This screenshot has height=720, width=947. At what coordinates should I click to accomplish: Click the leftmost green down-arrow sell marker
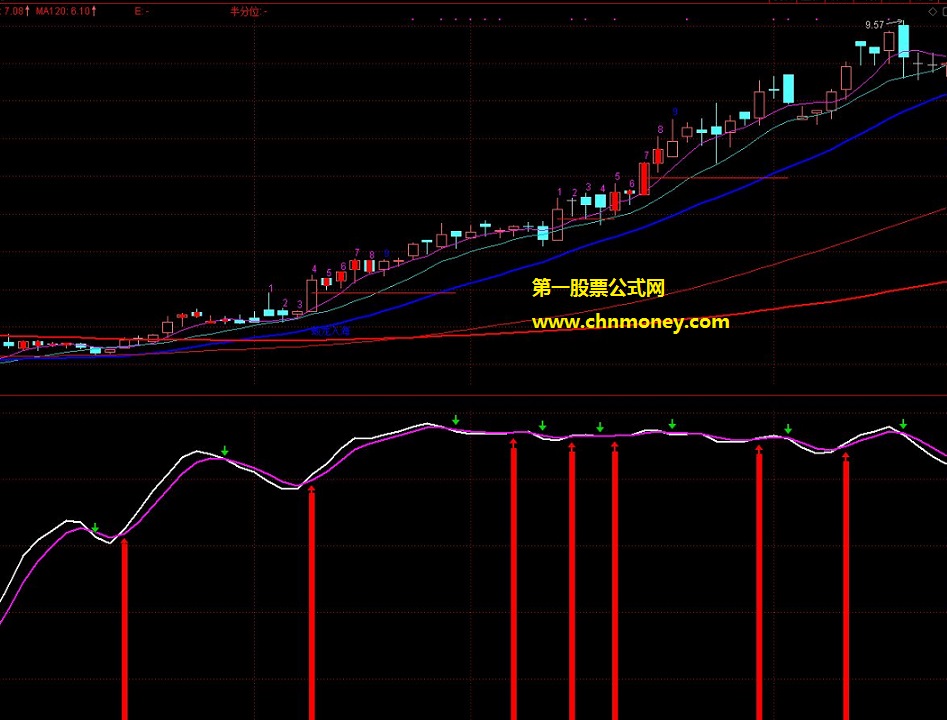pos(95,529)
